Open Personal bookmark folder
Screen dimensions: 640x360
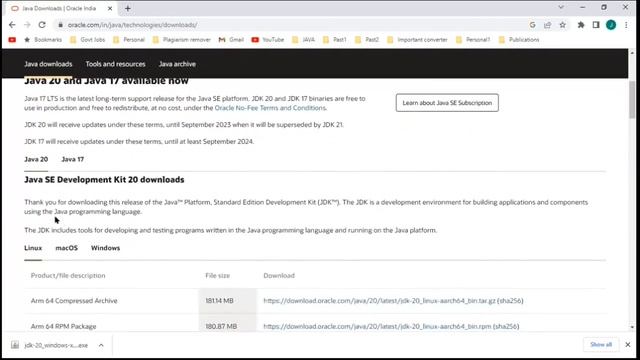tap(129, 40)
